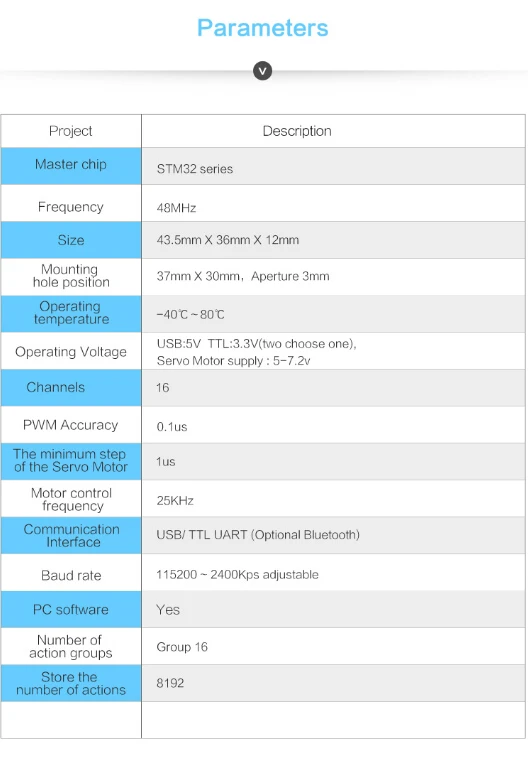Click the minimum step of Servo Motor cell
The width and height of the screenshot is (528, 760).
click(71, 461)
